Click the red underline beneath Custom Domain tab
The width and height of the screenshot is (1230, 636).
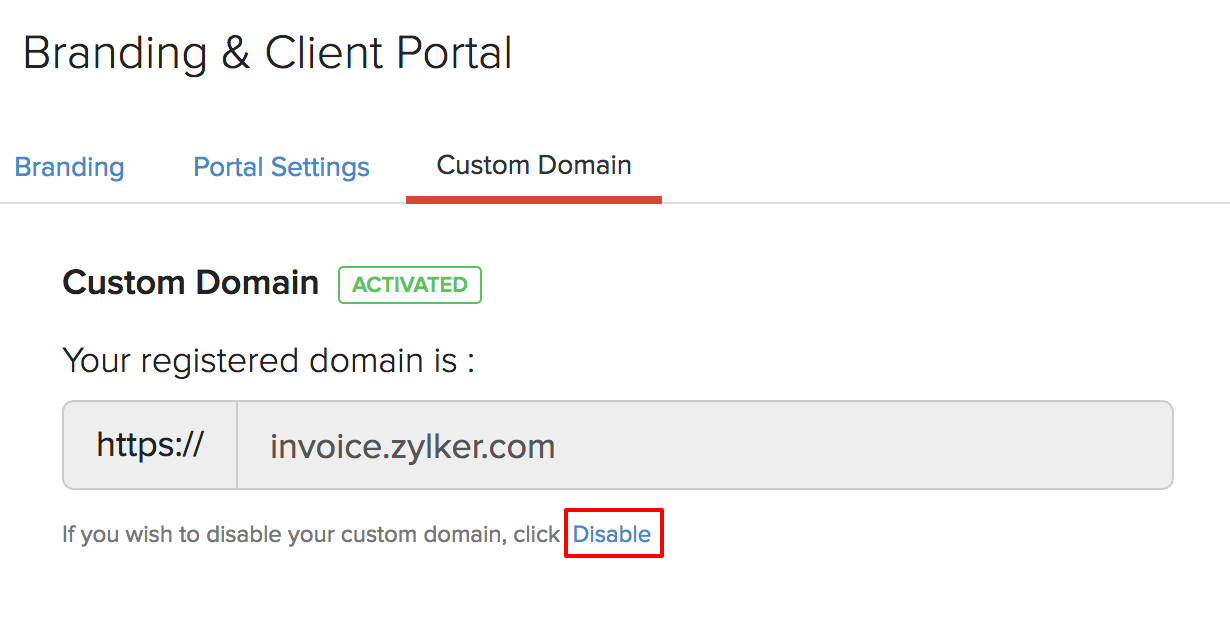pyautogui.click(x=533, y=200)
